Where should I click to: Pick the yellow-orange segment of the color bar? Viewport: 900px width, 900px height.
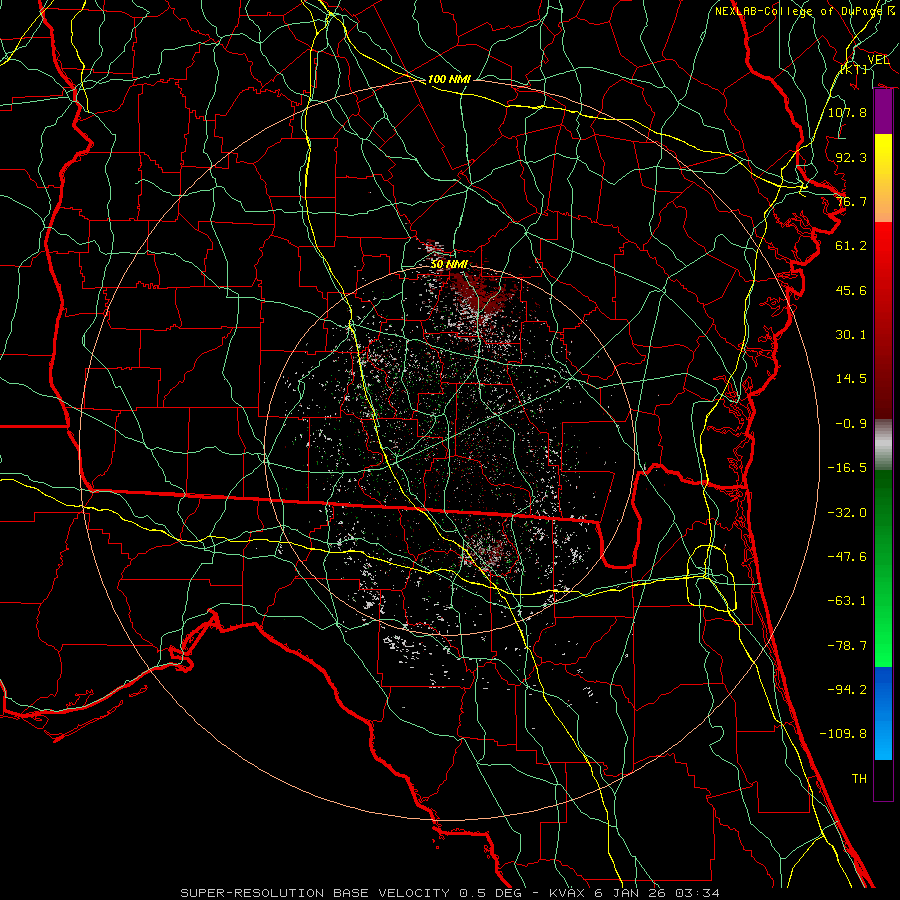(883, 178)
